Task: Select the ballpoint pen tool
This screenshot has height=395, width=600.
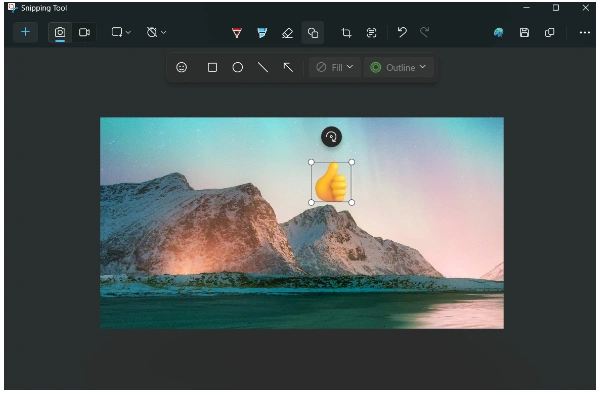Action: click(x=237, y=33)
